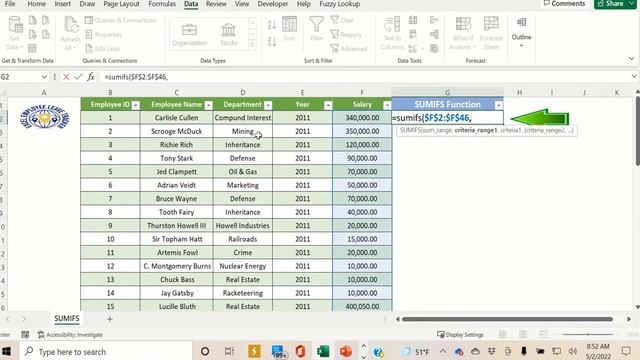The height and width of the screenshot is (360, 640).
Task: Switch to Page Layout tab
Action: pyautogui.click(x=121, y=4)
